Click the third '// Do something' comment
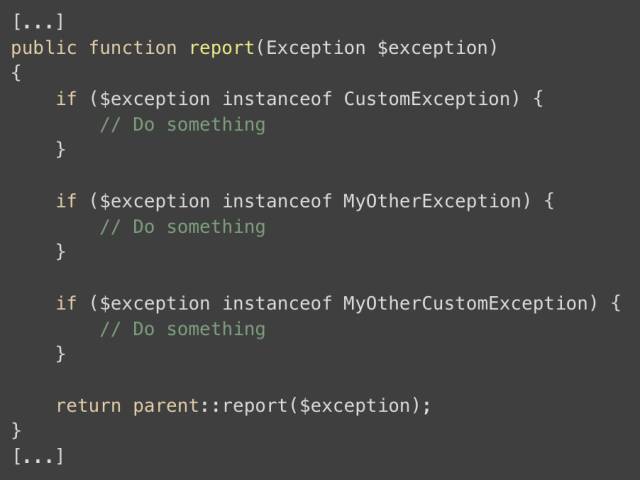The width and height of the screenshot is (640, 480). tap(182, 329)
